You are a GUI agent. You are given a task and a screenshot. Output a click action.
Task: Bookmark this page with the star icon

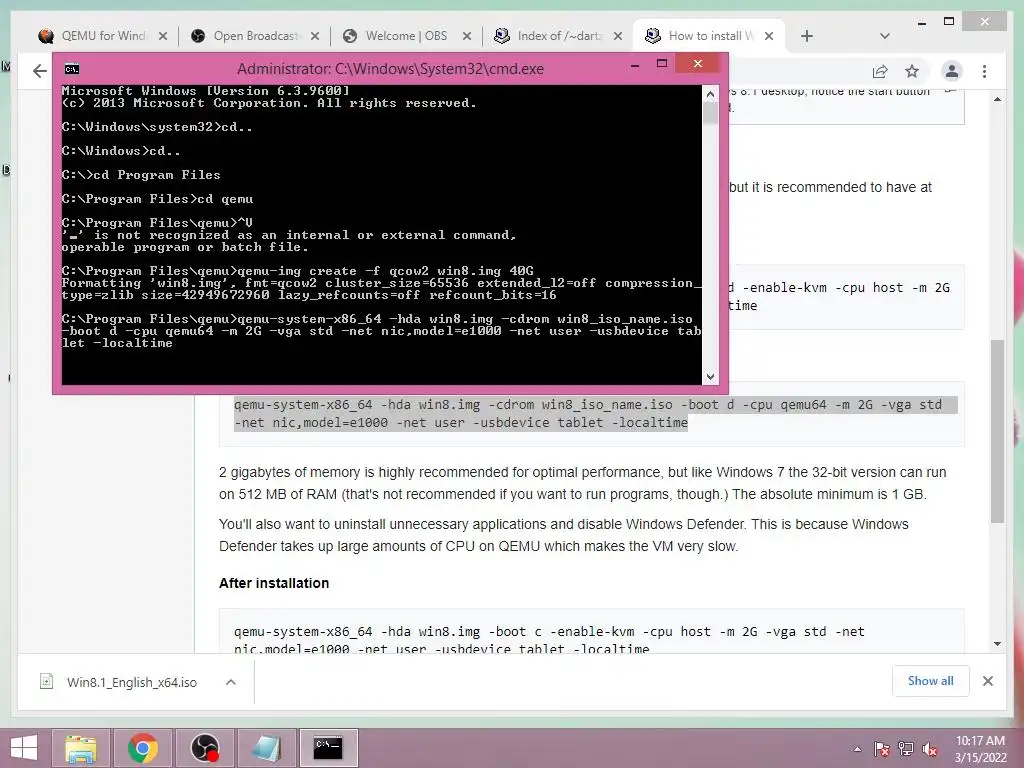[912, 71]
